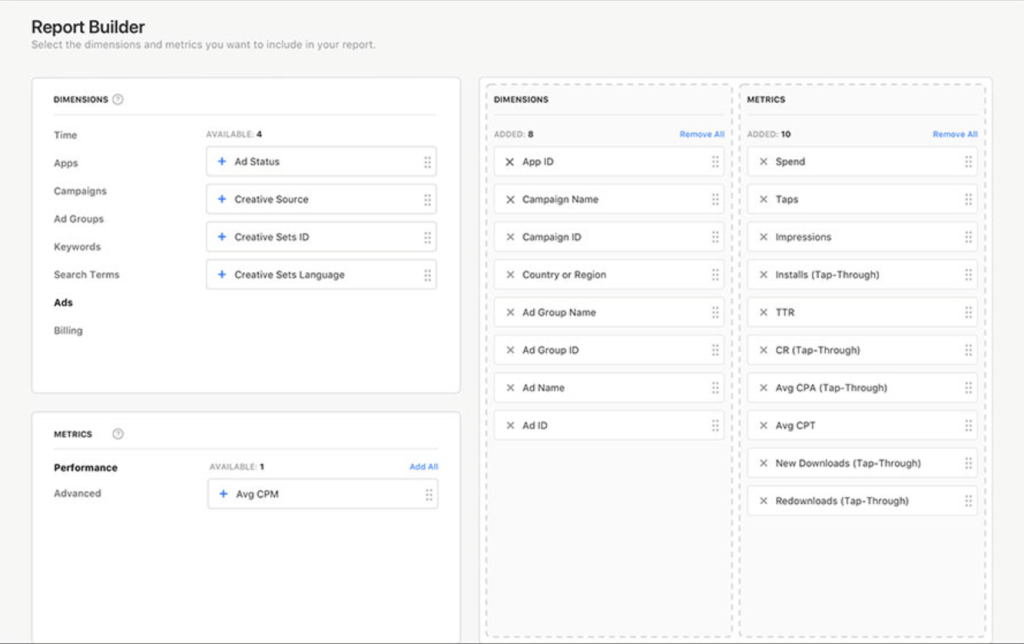Click the grip handle on TTR row

(x=968, y=313)
